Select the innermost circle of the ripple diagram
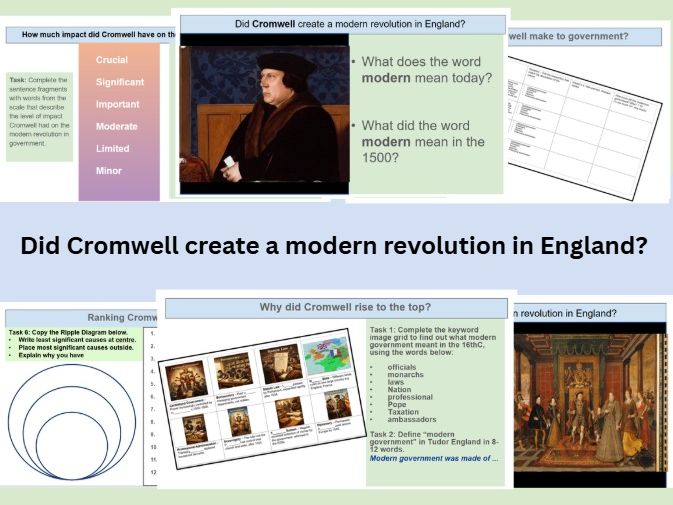The image size is (673, 505). pos(72,445)
